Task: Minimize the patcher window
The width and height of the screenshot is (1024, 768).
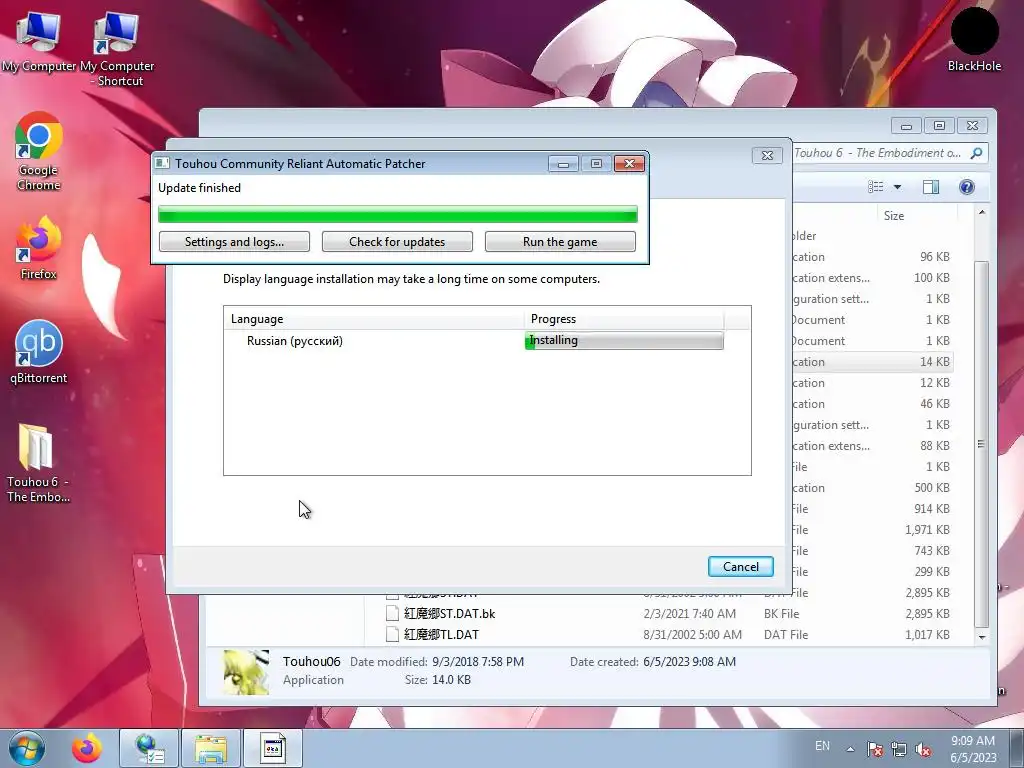Action: tap(563, 163)
